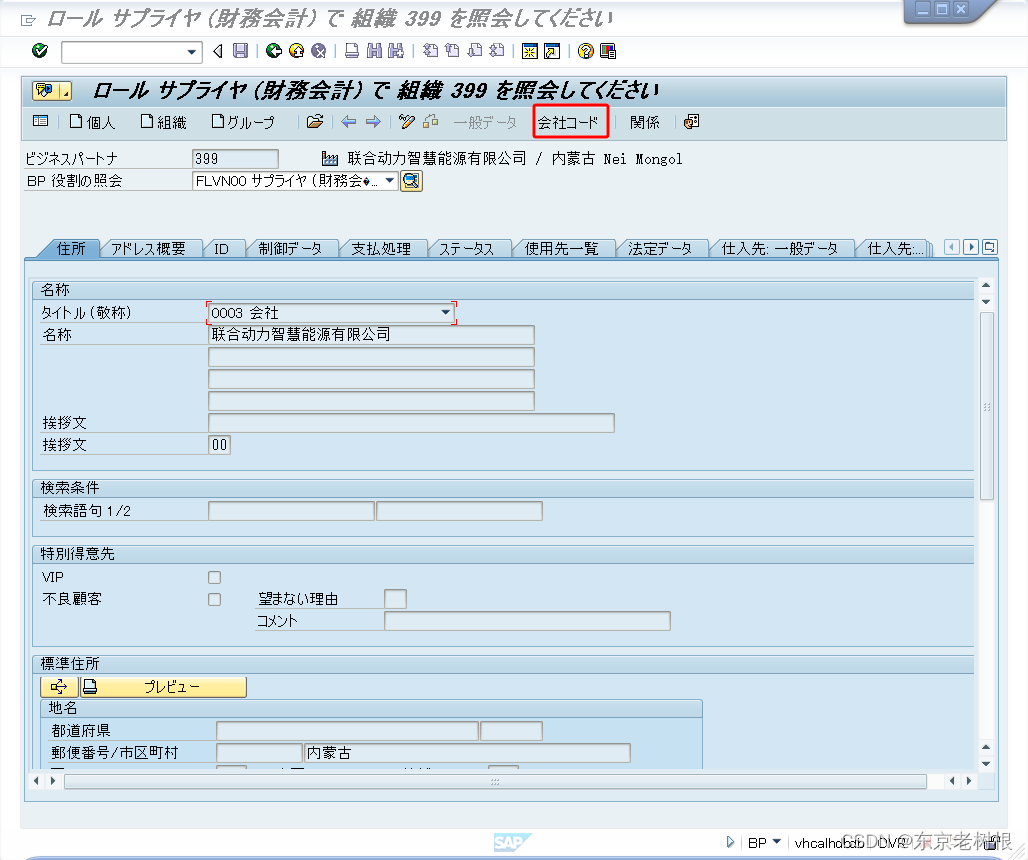
Task: Click the 会社コード button
Action: [570, 122]
